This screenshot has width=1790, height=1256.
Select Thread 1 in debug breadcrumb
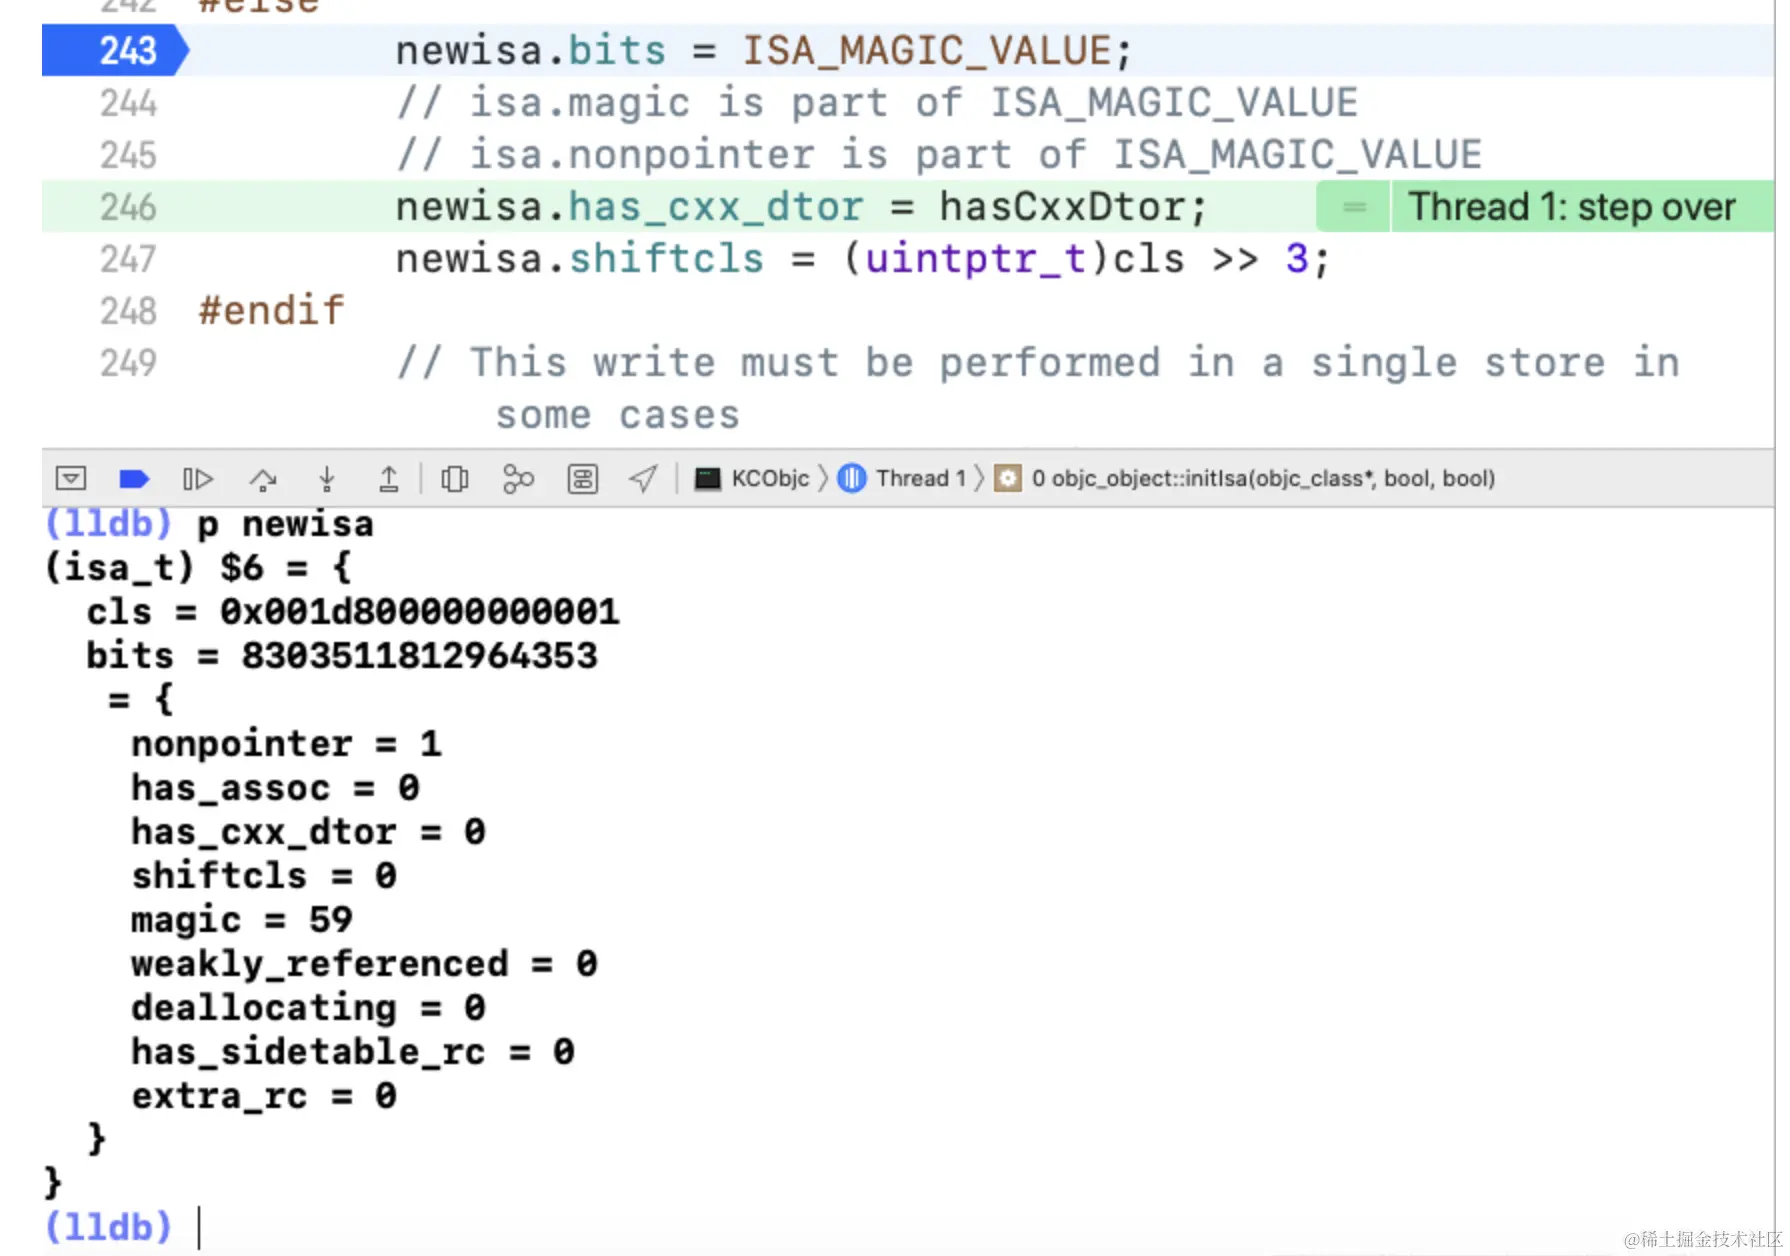tap(902, 478)
